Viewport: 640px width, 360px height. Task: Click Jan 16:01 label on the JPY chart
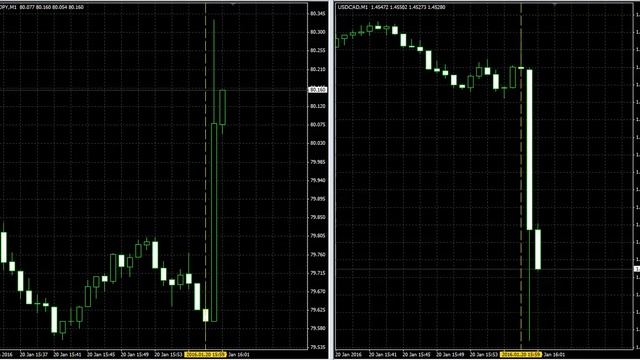238,355
